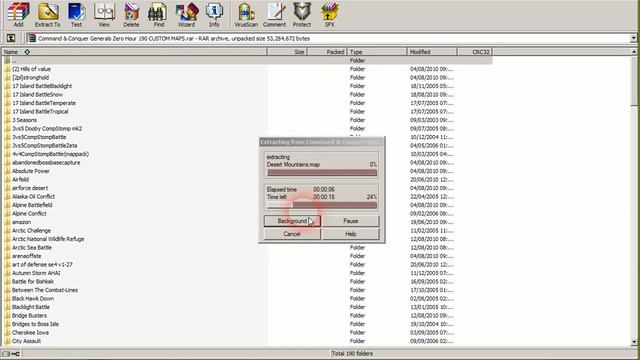640x360 pixels.
Task: Select folder 'amazon'
Action: [21, 222]
